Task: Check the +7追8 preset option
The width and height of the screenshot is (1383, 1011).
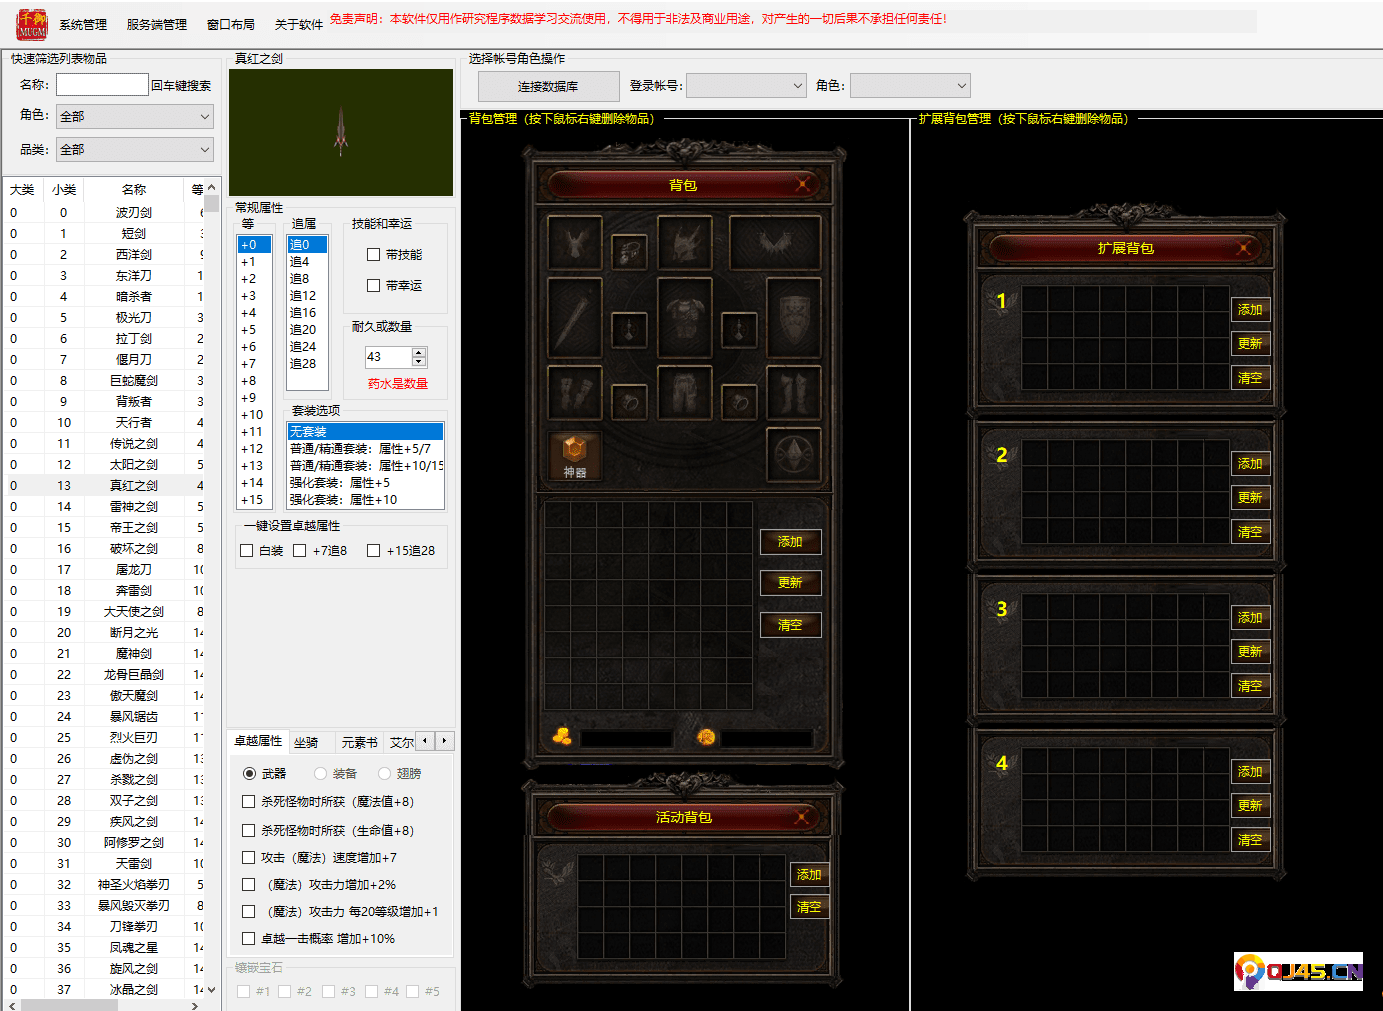Action: [x=299, y=551]
